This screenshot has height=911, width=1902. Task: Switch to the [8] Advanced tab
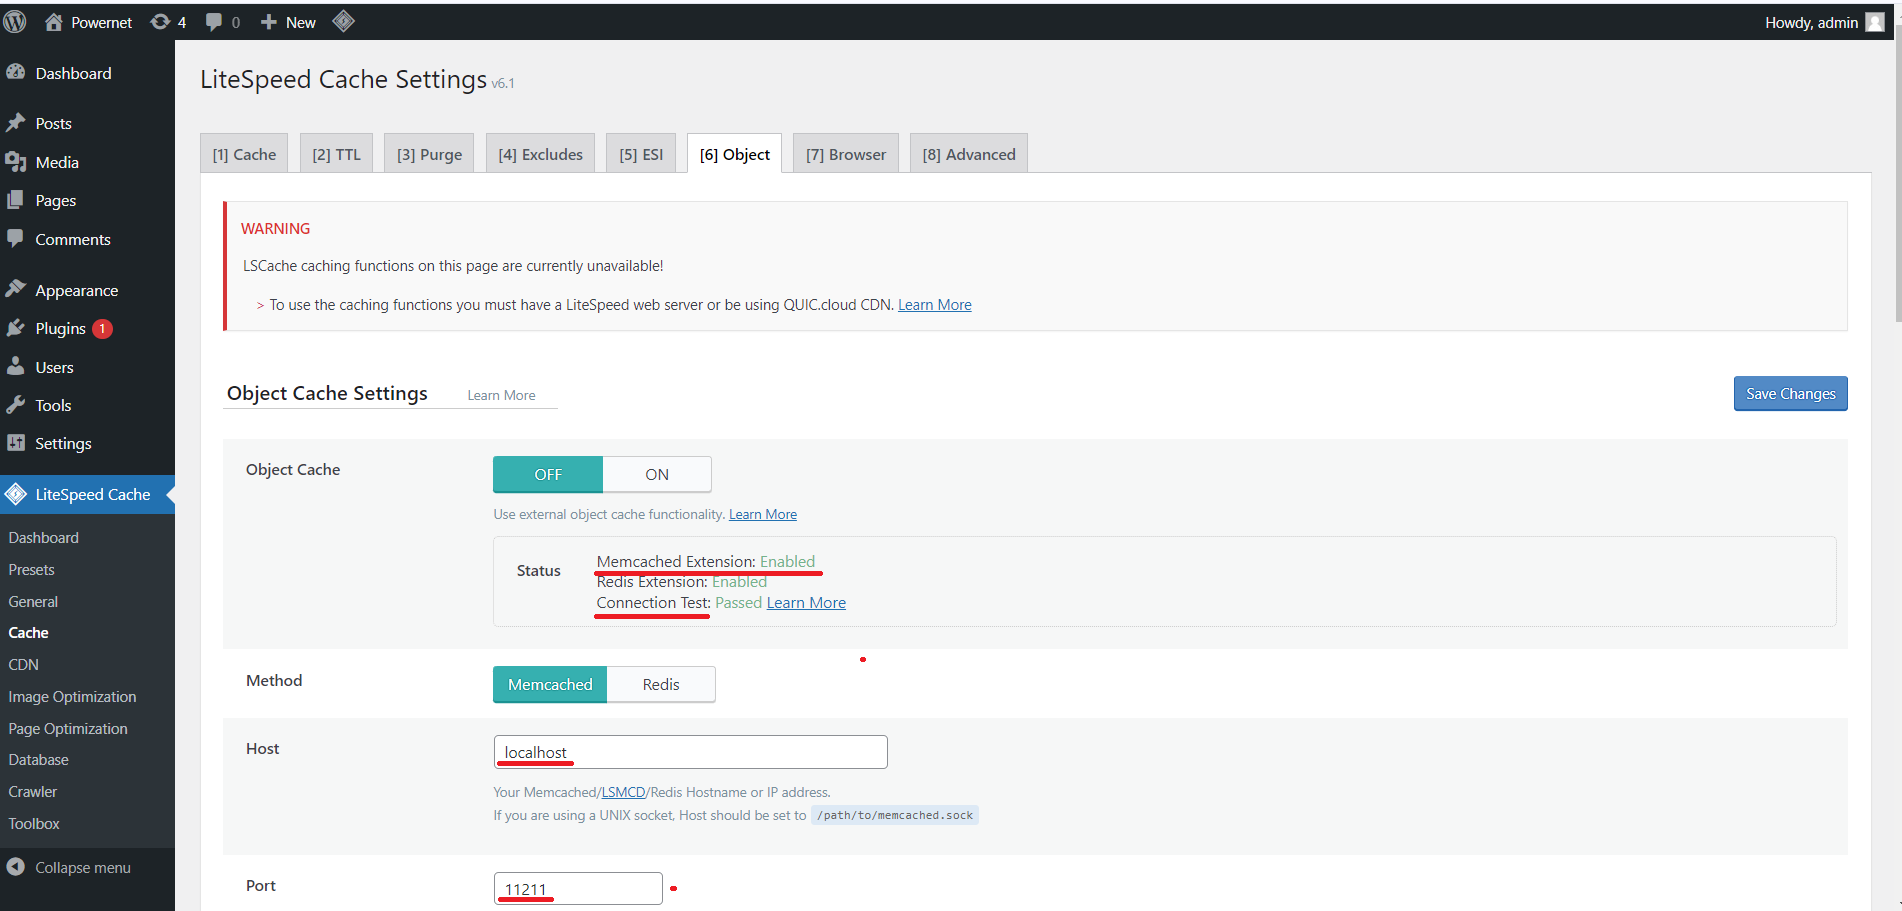968,154
